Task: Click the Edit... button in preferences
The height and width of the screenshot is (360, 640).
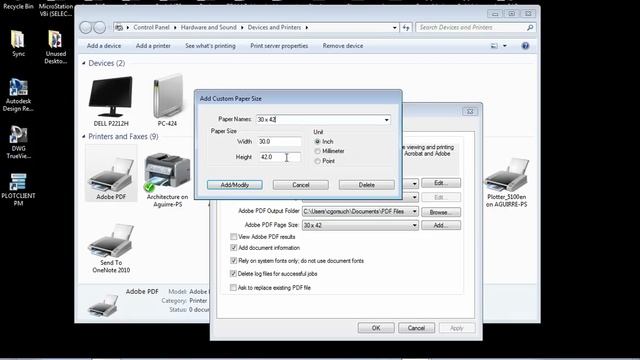Action: pos(441,183)
